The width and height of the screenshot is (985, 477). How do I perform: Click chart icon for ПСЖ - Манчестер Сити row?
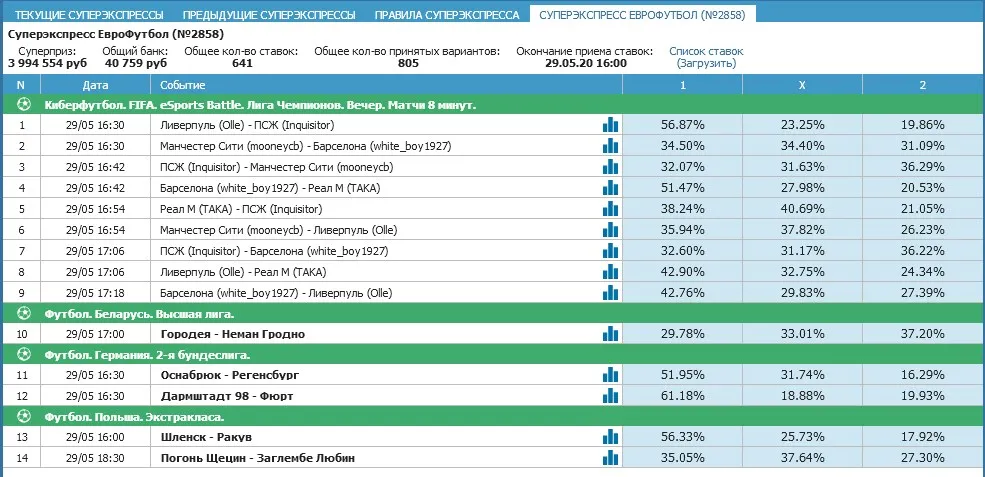pos(610,167)
